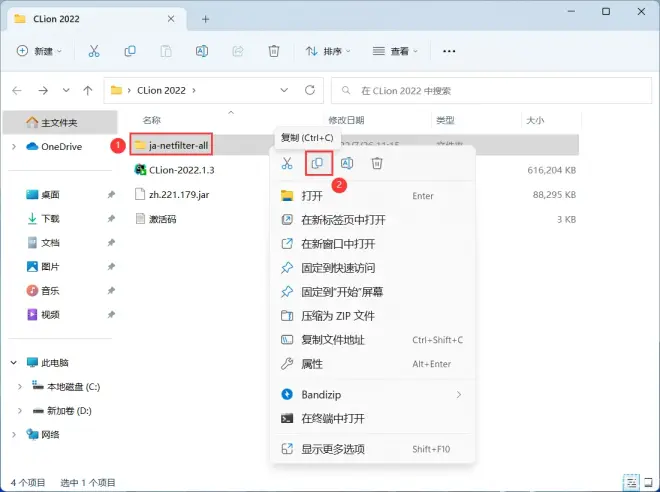Close the CLion 2022 tab
This screenshot has height=492, width=660.
[x=171, y=19]
